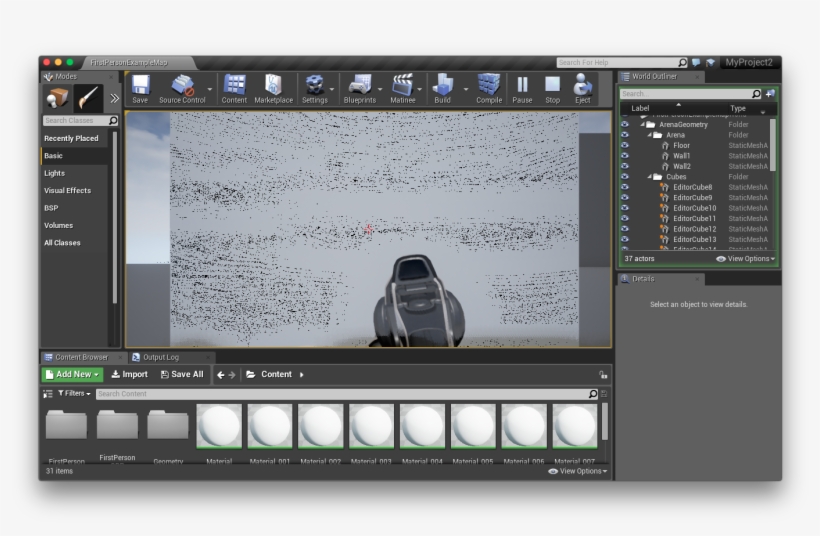The image size is (820, 536).
Task: Open the Source Control dropdown arrow
Action: 210,89
